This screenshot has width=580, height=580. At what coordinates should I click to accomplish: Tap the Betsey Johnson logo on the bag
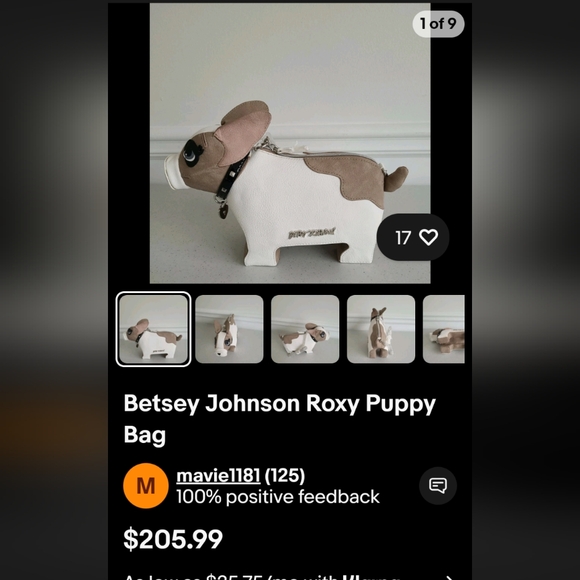[311, 234]
